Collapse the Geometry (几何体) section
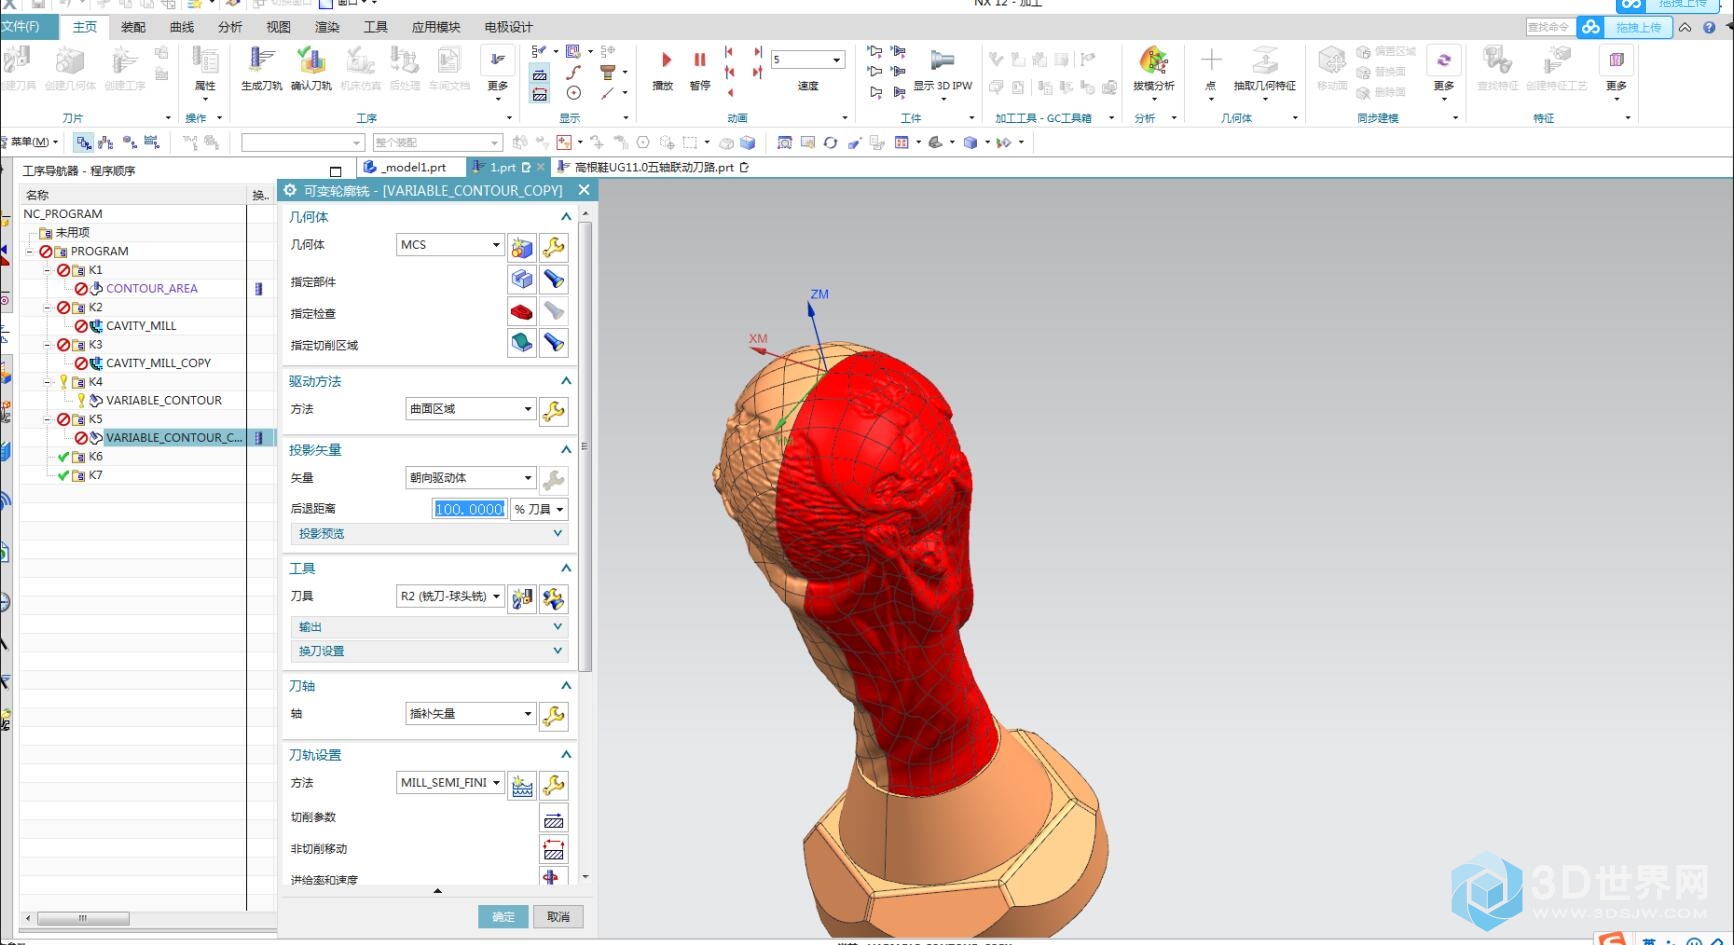The height and width of the screenshot is (945, 1734). 566,217
